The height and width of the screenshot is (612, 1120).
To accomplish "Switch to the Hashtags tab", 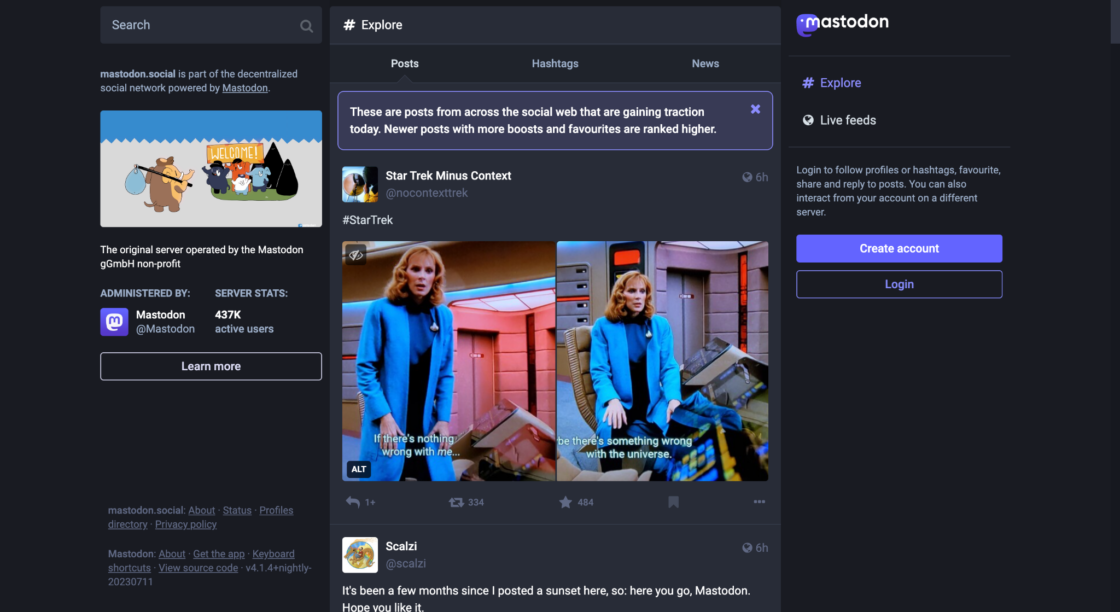I will pos(555,63).
